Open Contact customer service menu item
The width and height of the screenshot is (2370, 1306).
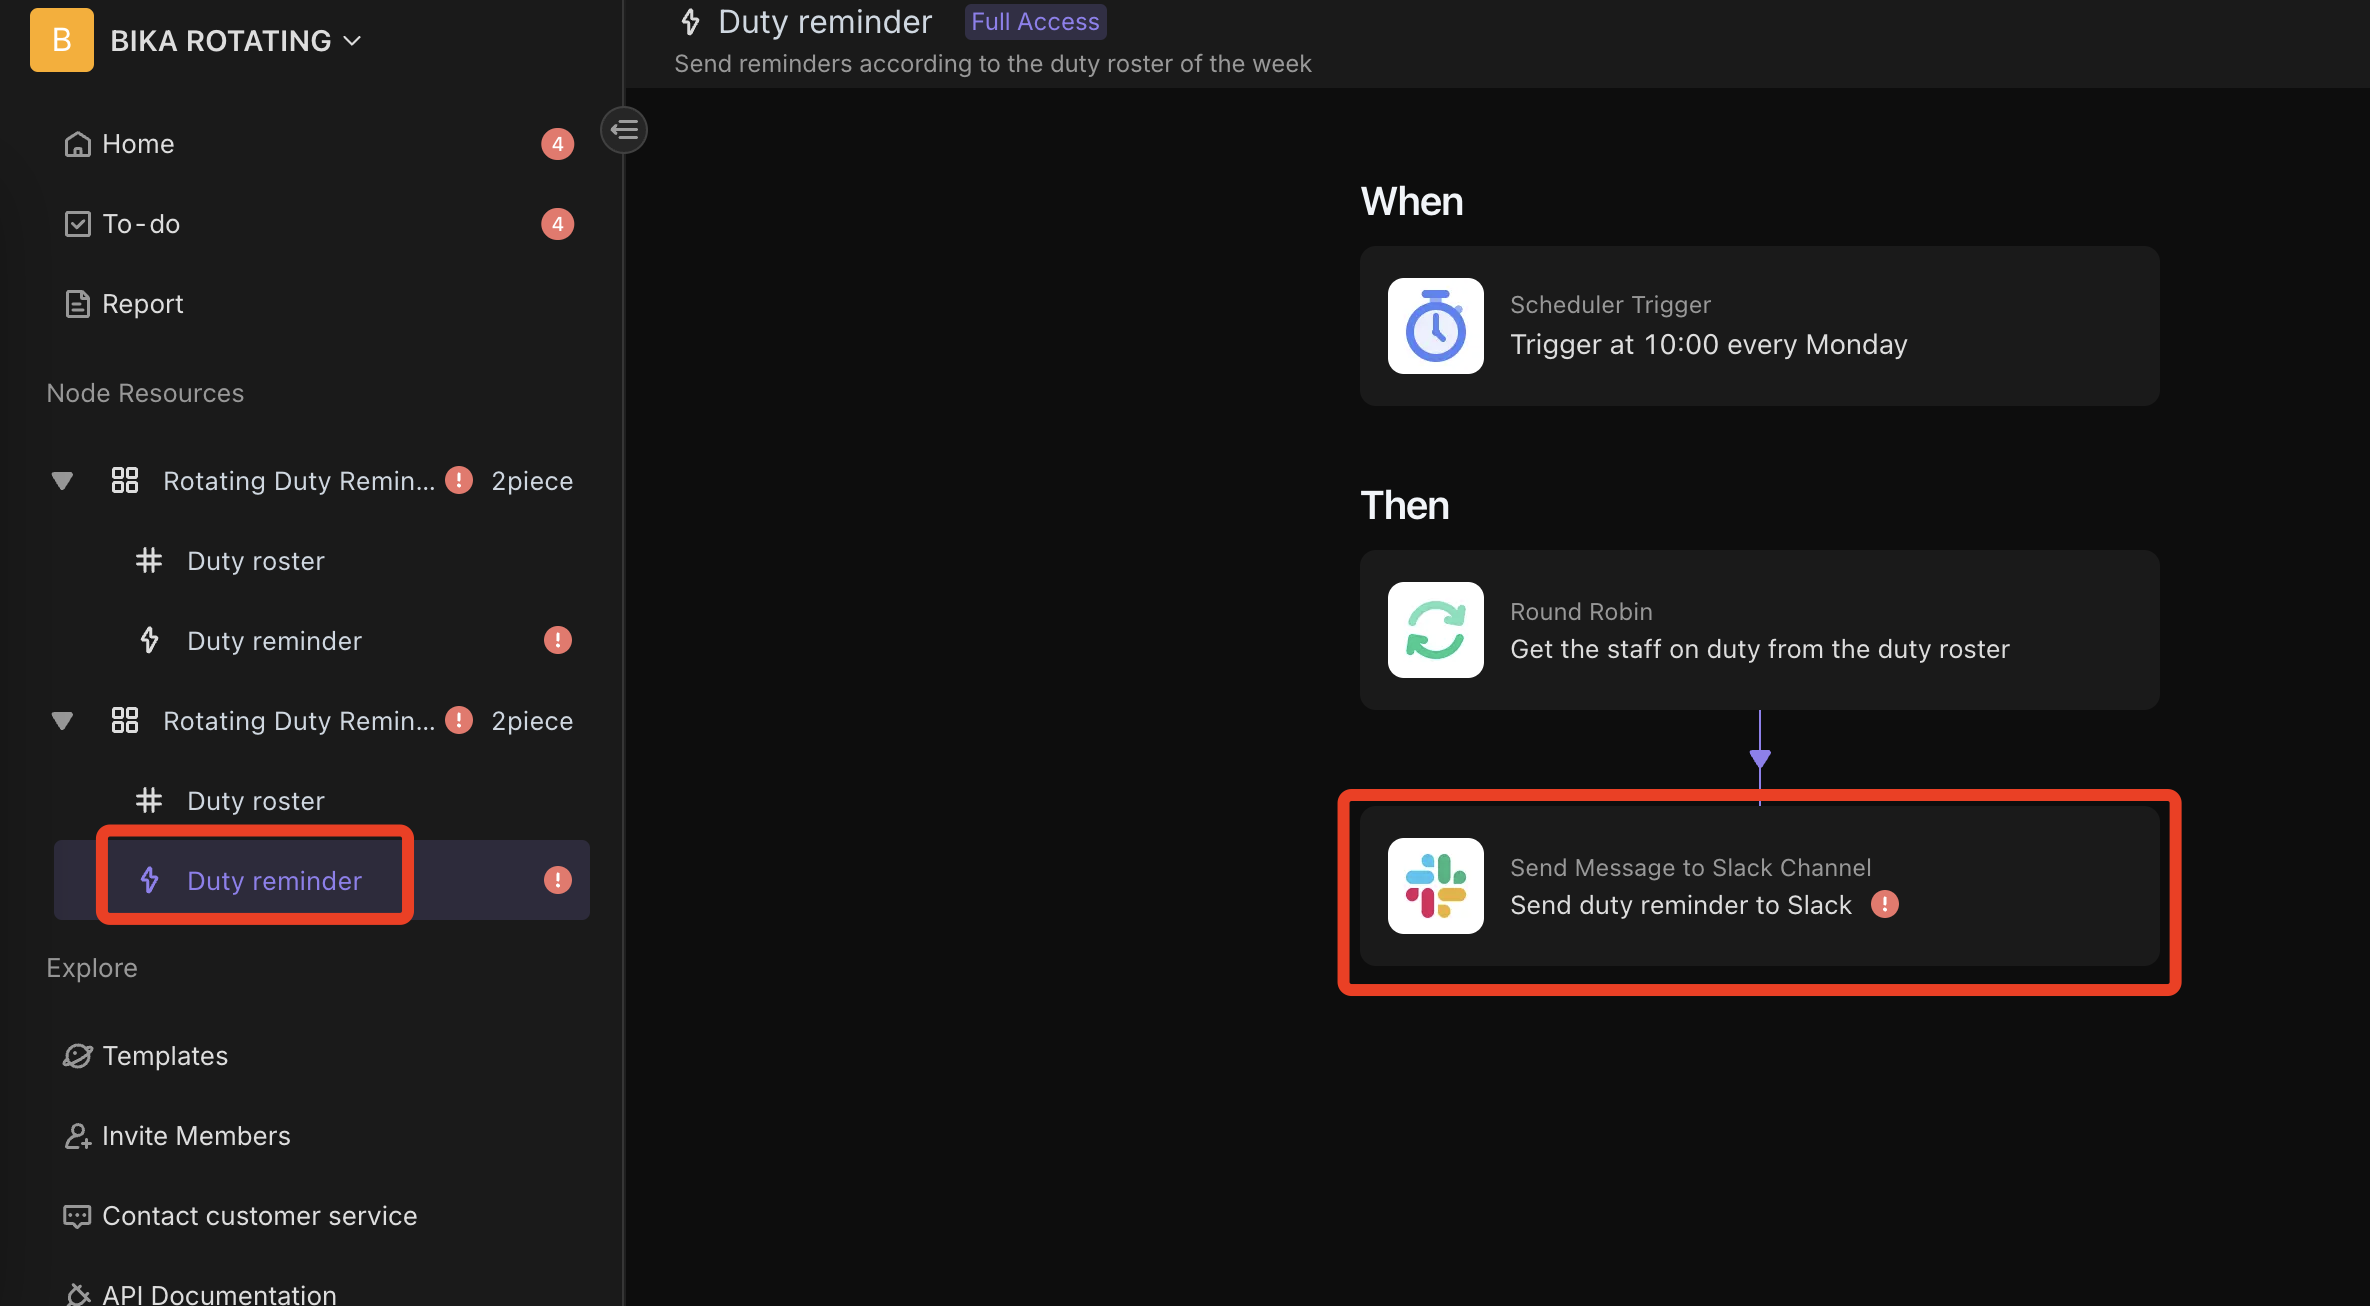pos(259,1214)
